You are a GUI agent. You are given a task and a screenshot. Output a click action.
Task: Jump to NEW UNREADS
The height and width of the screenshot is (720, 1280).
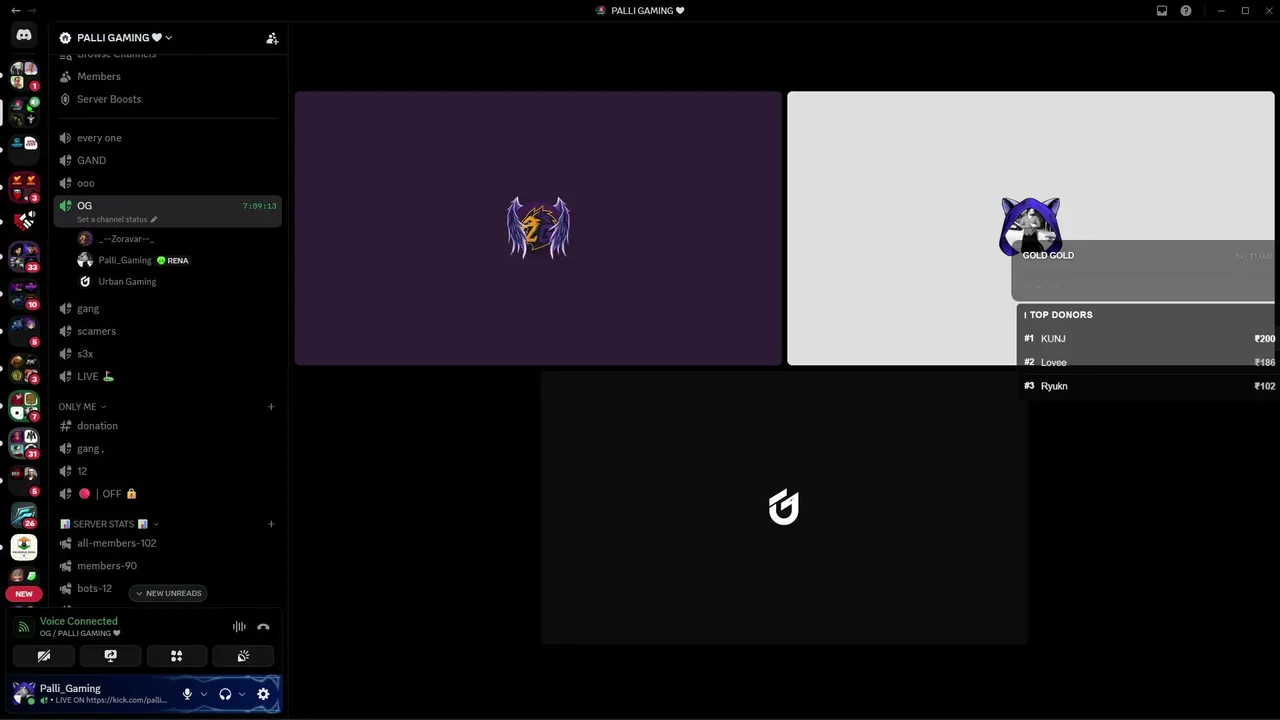pos(168,593)
